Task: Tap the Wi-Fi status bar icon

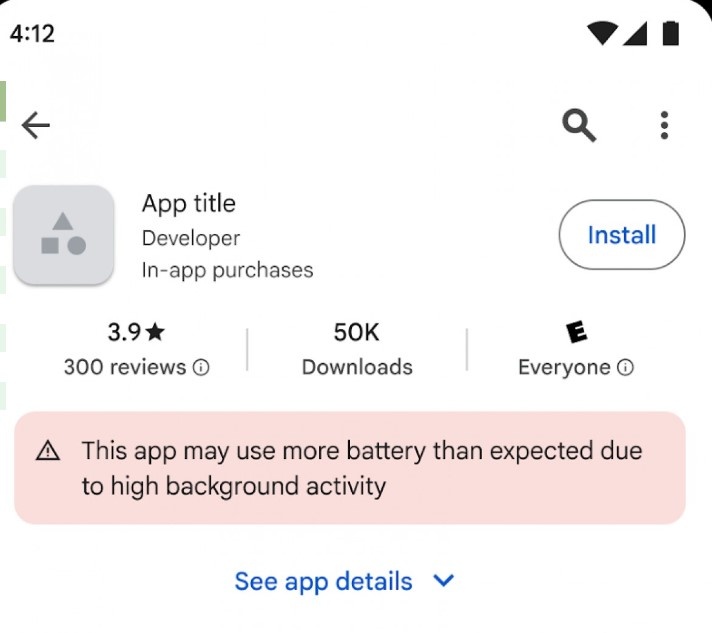Action: 602,33
